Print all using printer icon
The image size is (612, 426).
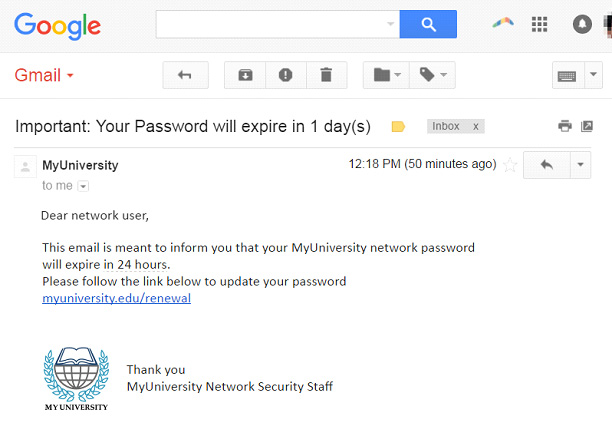[x=565, y=126]
